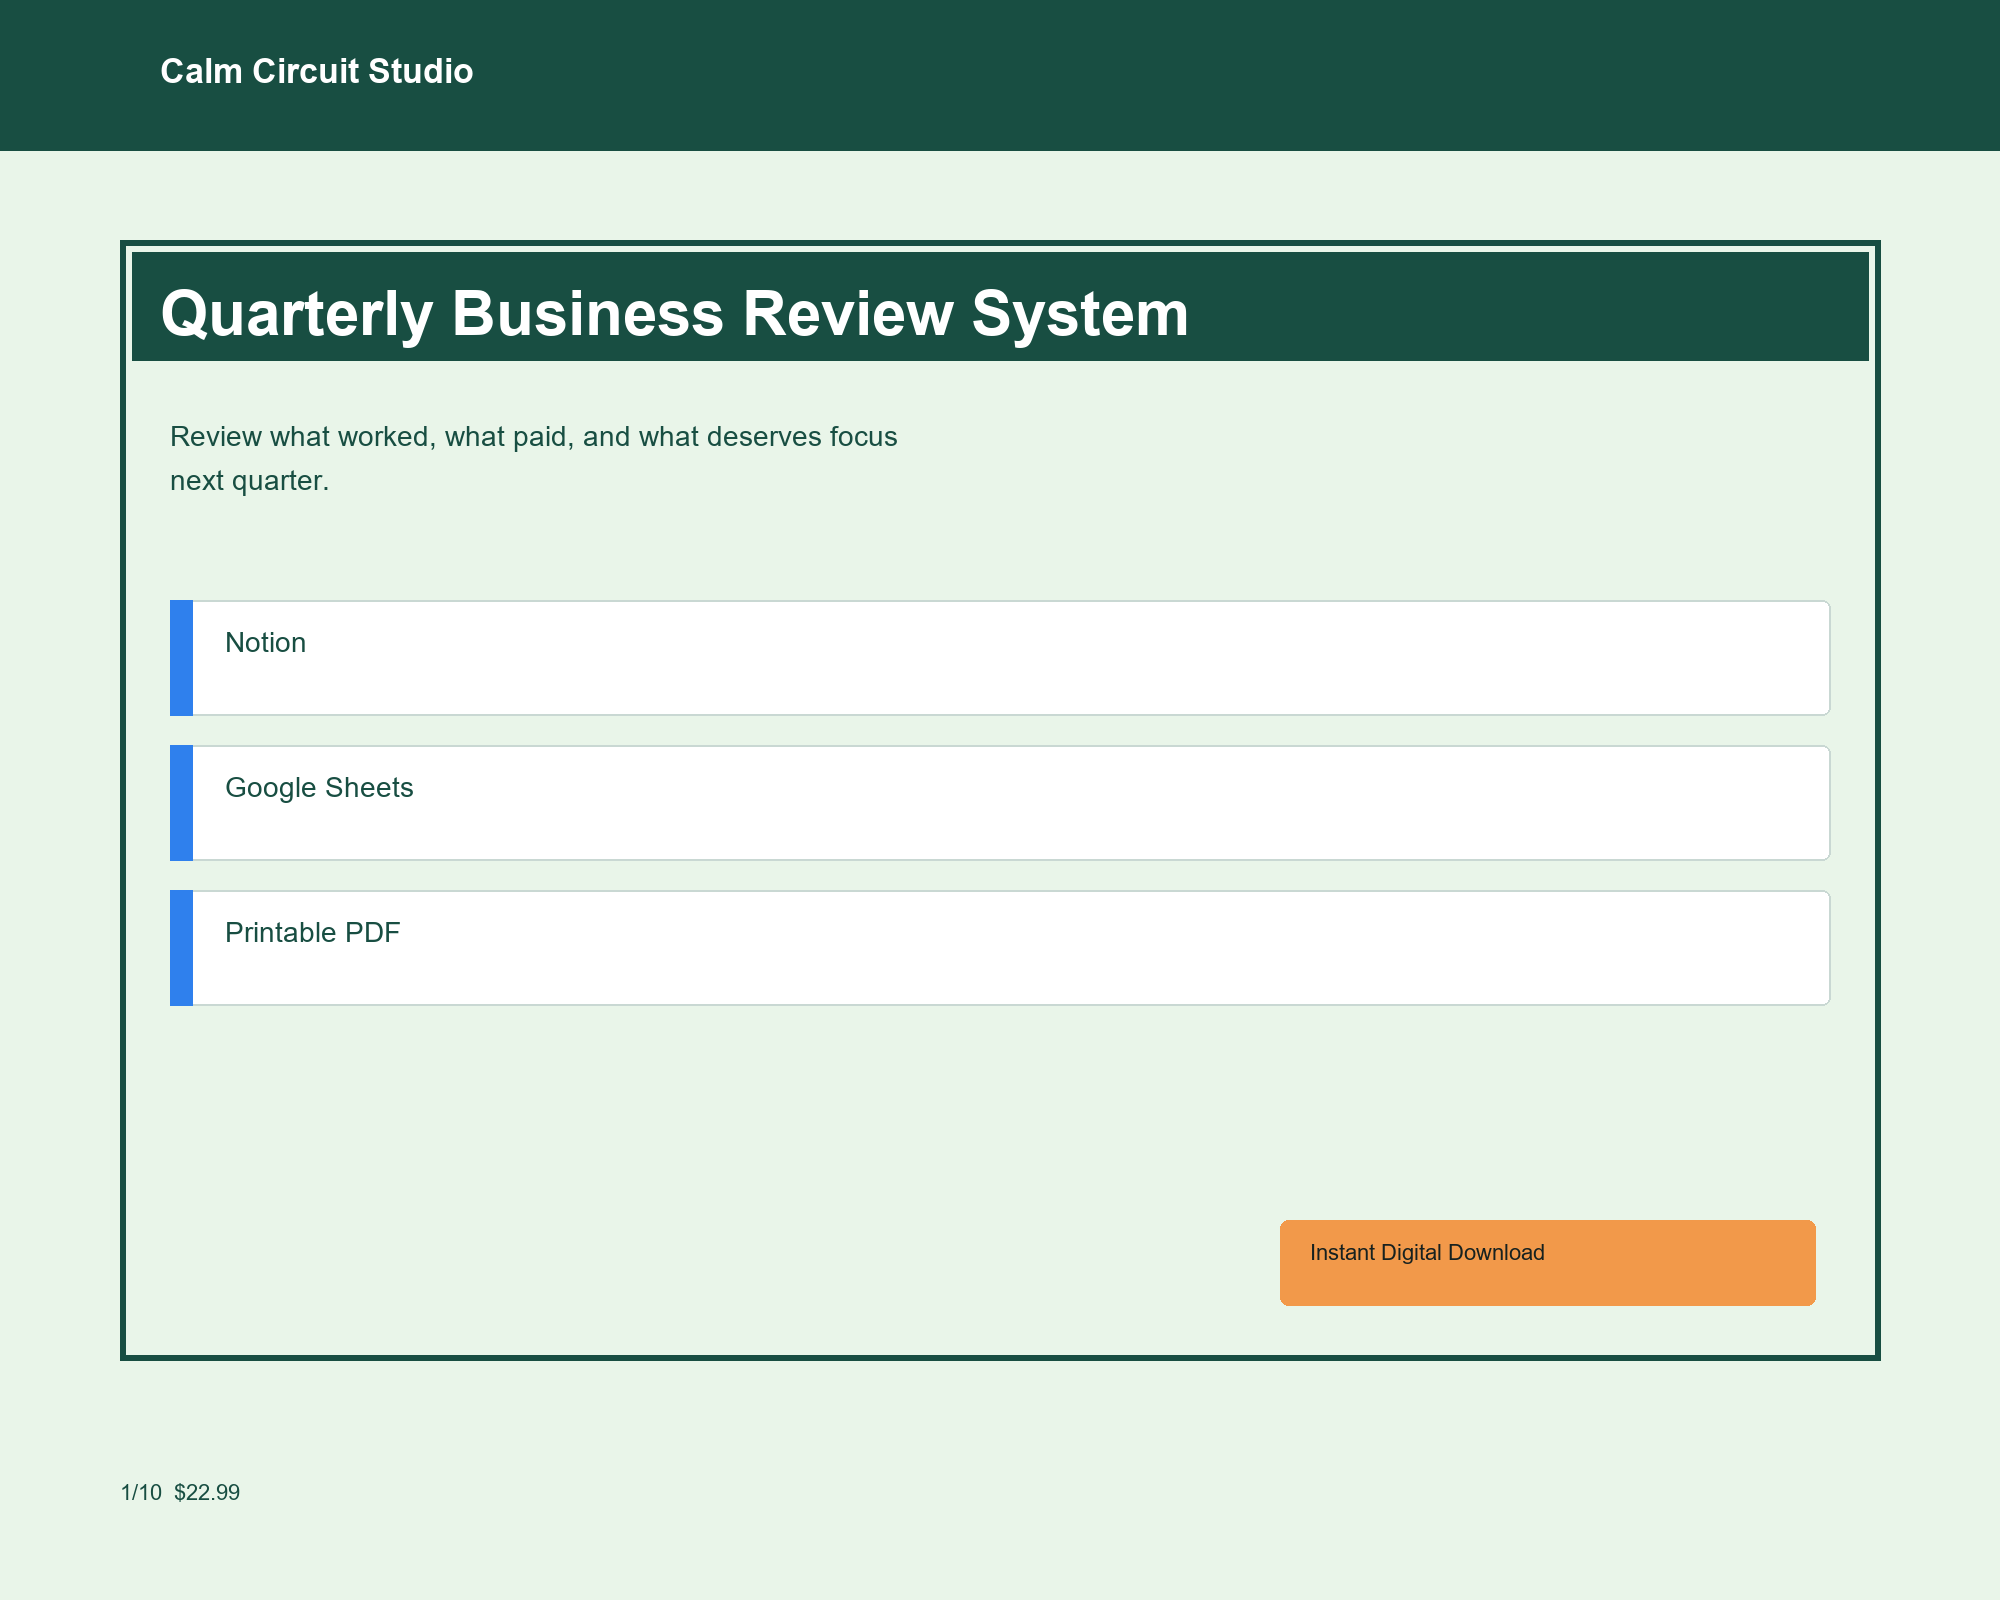This screenshot has width=2000, height=1600.
Task: Click the blue accent bar on the Google Sheets card
Action: (x=181, y=801)
